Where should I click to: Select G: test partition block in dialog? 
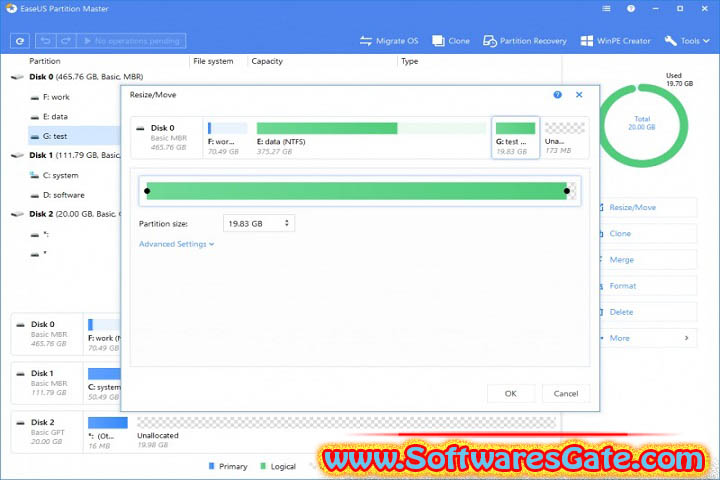pos(515,137)
